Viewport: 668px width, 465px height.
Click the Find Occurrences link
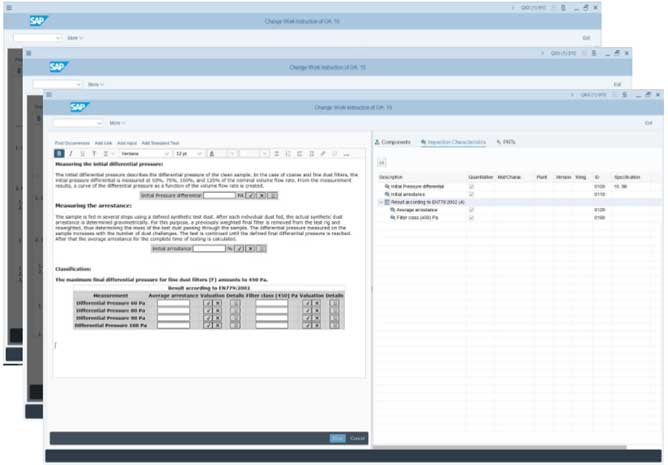point(72,143)
